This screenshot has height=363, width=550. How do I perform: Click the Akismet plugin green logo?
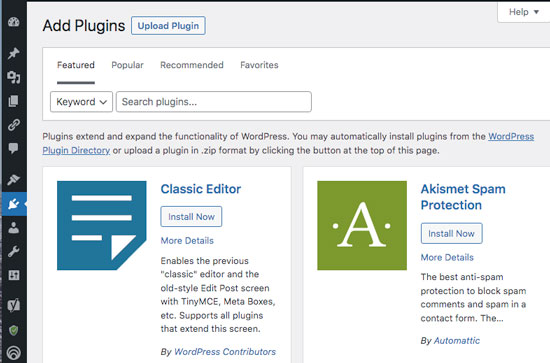click(362, 226)
